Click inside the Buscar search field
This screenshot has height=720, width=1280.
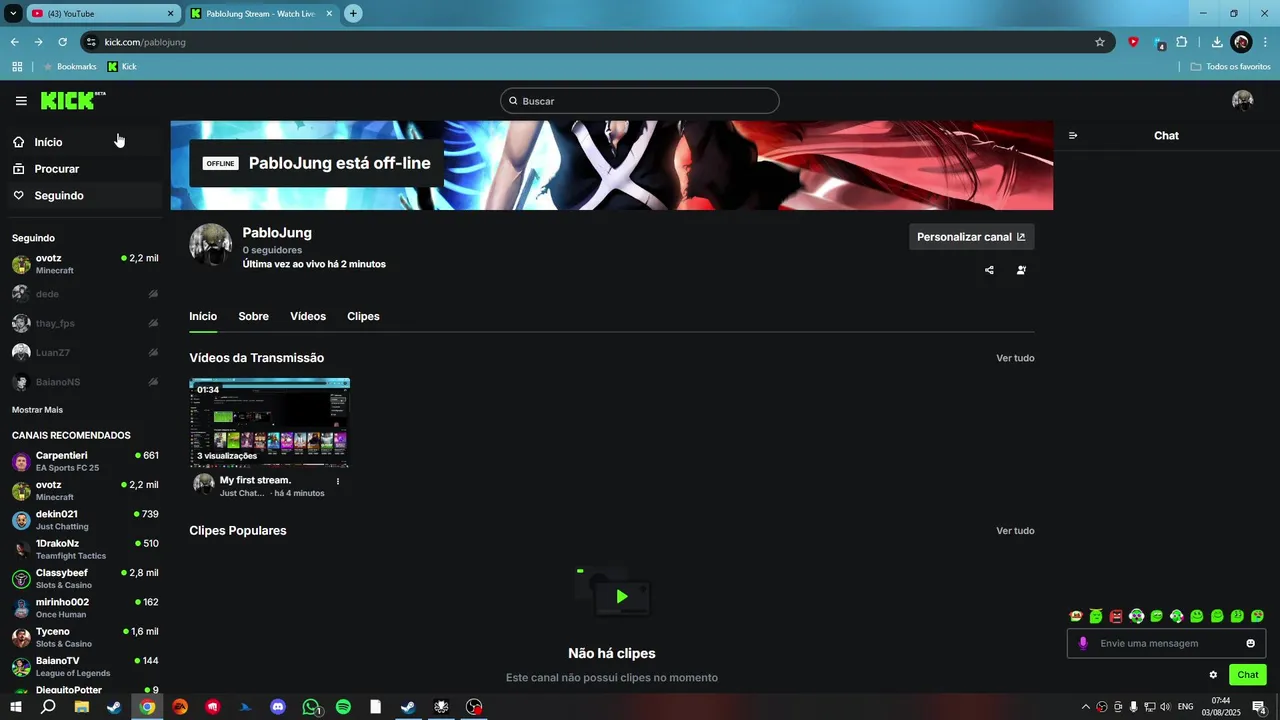(x=640, y=101)
